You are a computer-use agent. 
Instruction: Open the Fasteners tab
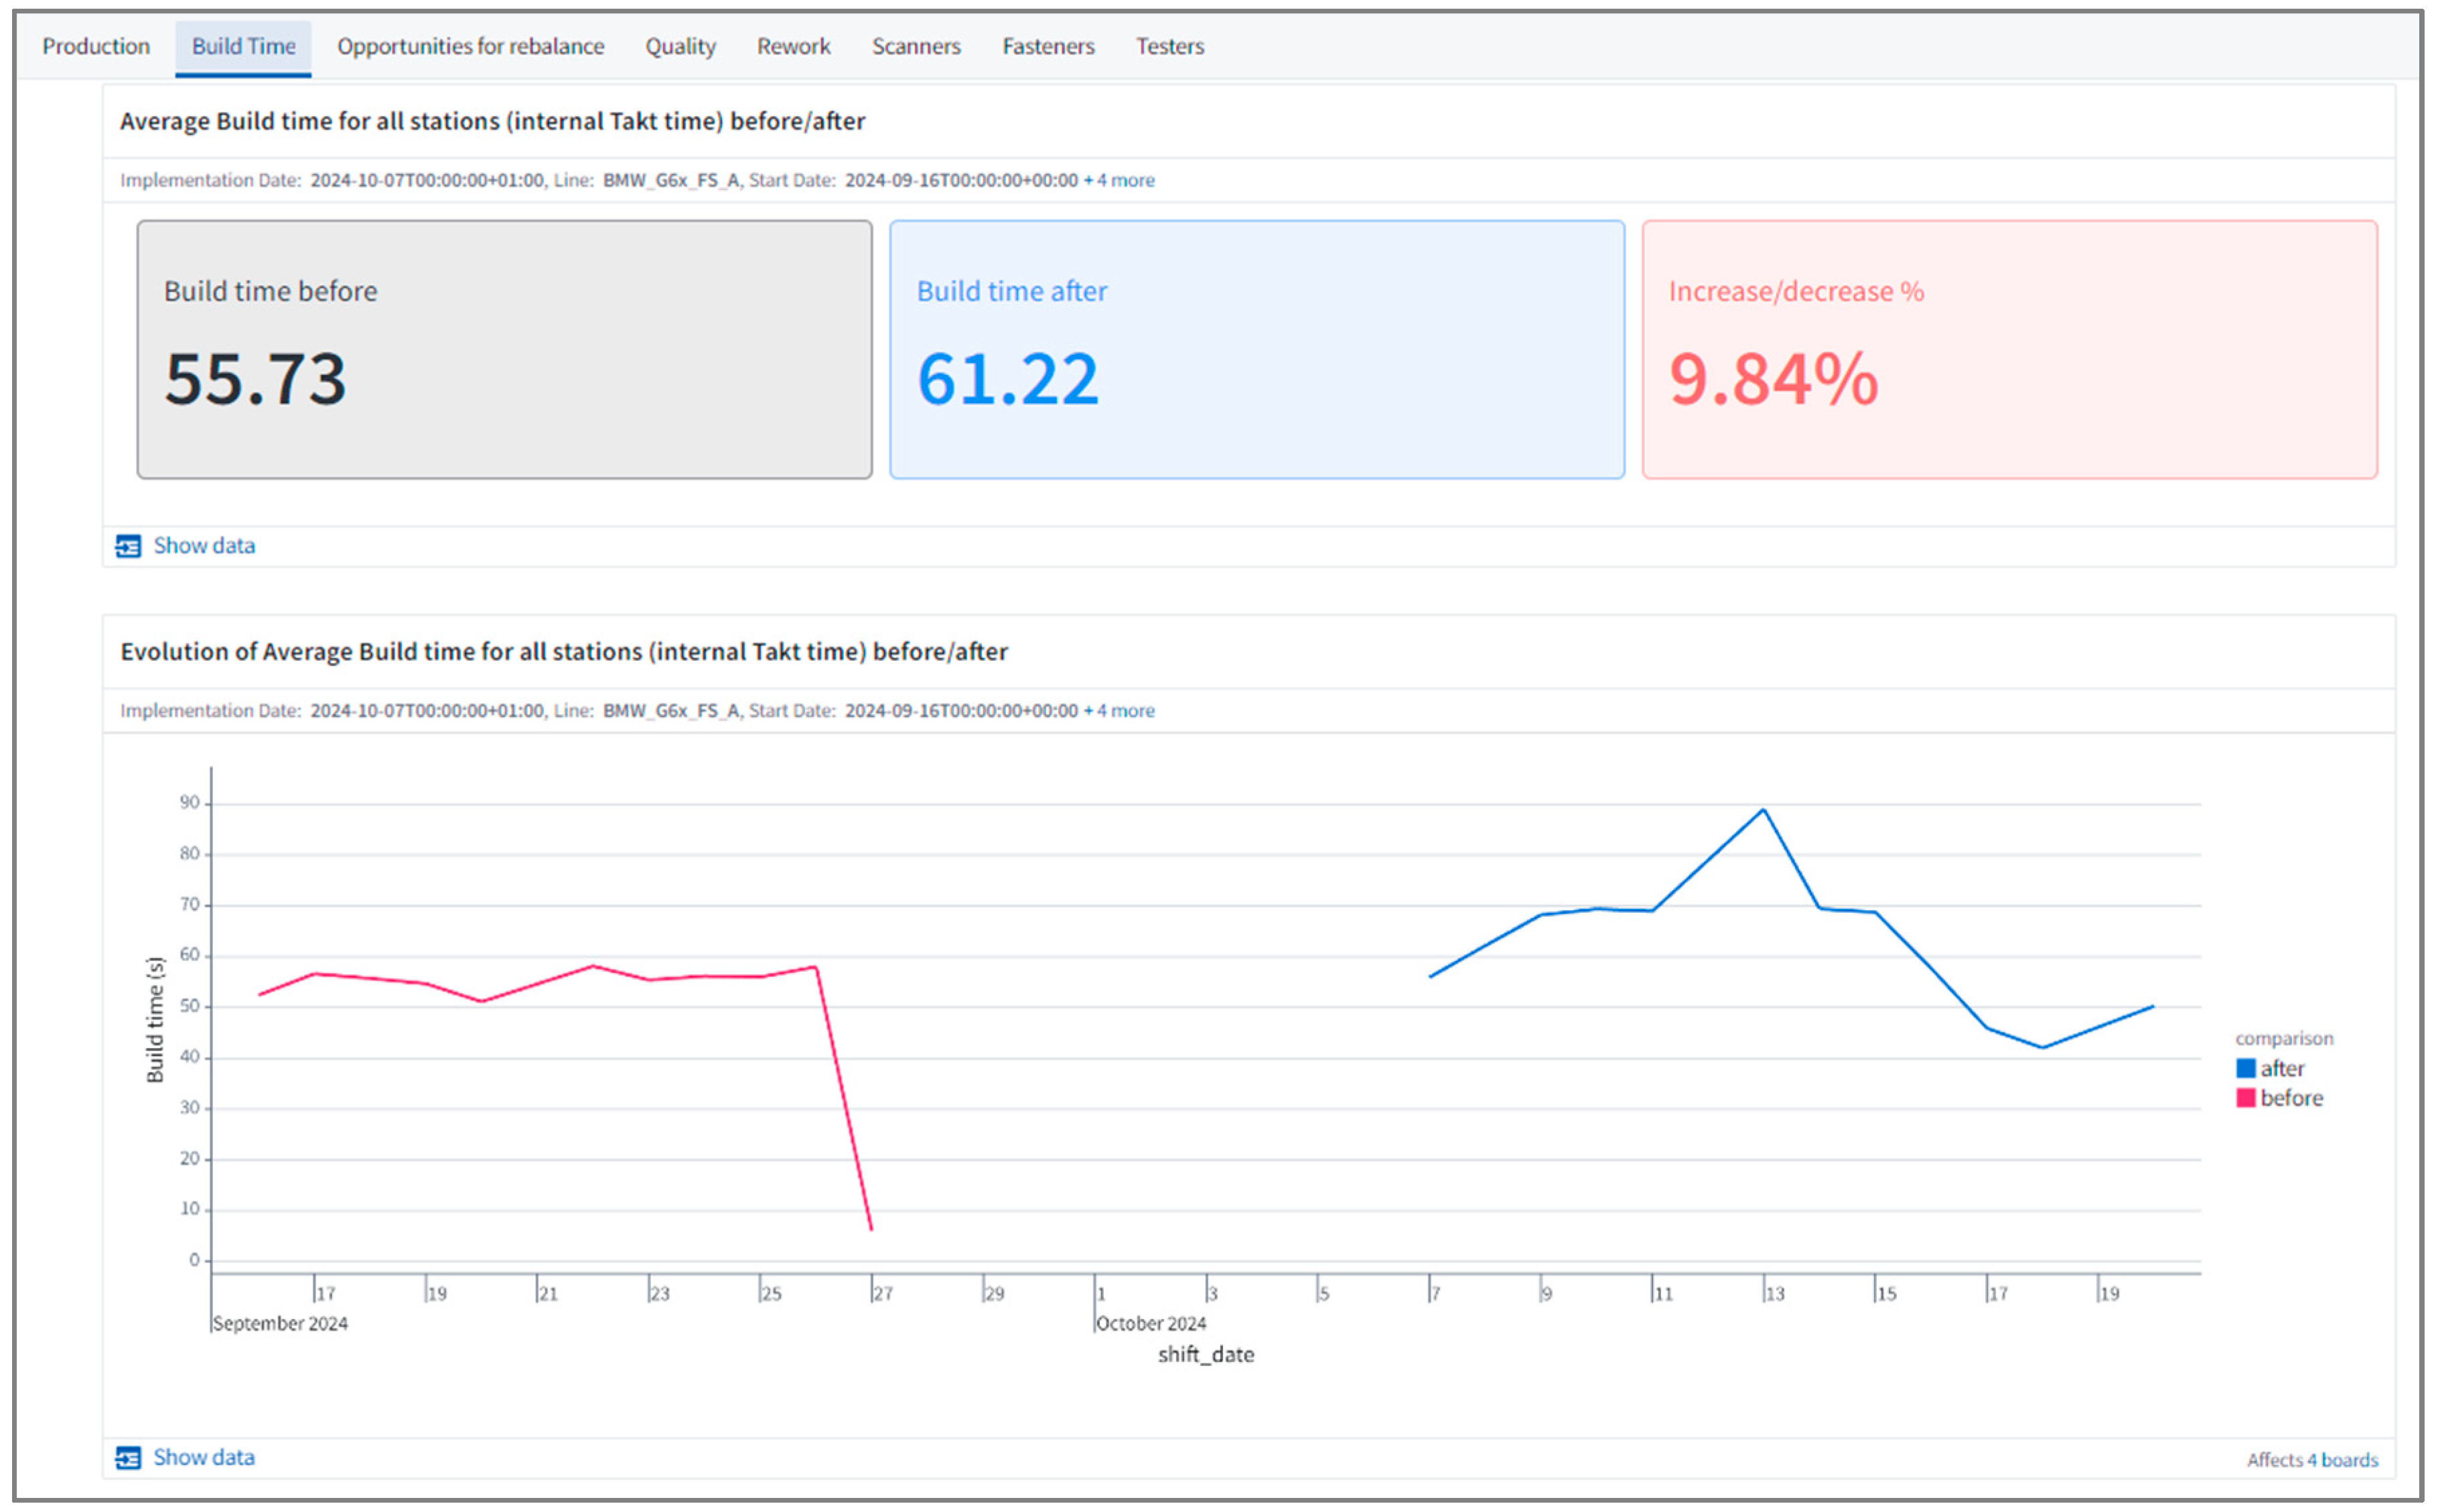click(x=1048, y=46)
